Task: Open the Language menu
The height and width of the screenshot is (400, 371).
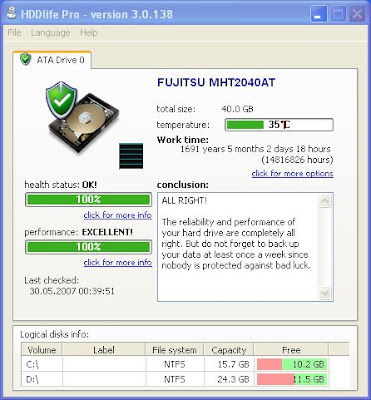Action: 50,33
